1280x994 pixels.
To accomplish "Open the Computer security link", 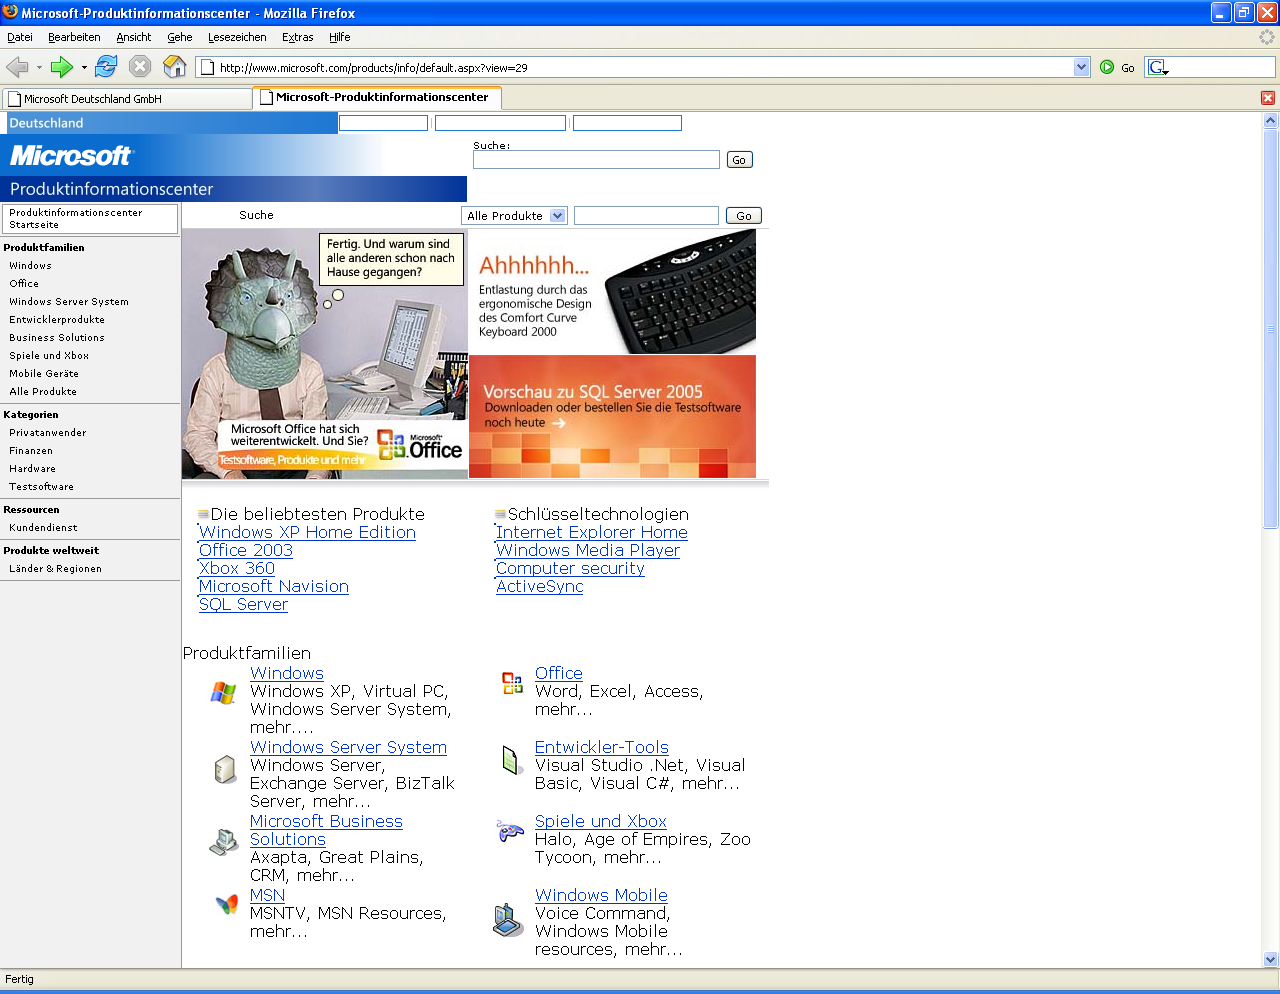I will pyautogui.click(x=570, y=569).
